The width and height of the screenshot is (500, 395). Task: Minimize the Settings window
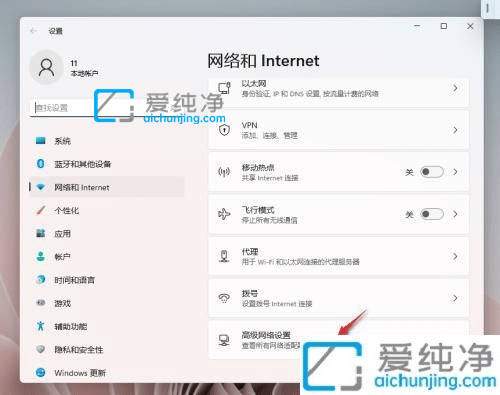click(417, 26)
